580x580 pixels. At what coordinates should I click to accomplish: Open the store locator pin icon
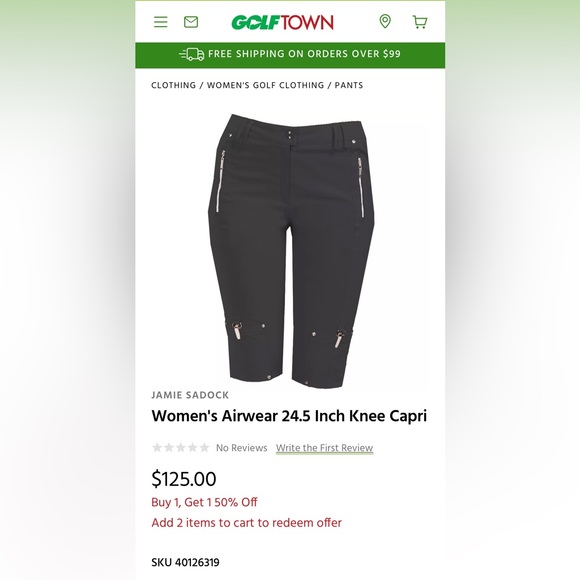(385, 21)
